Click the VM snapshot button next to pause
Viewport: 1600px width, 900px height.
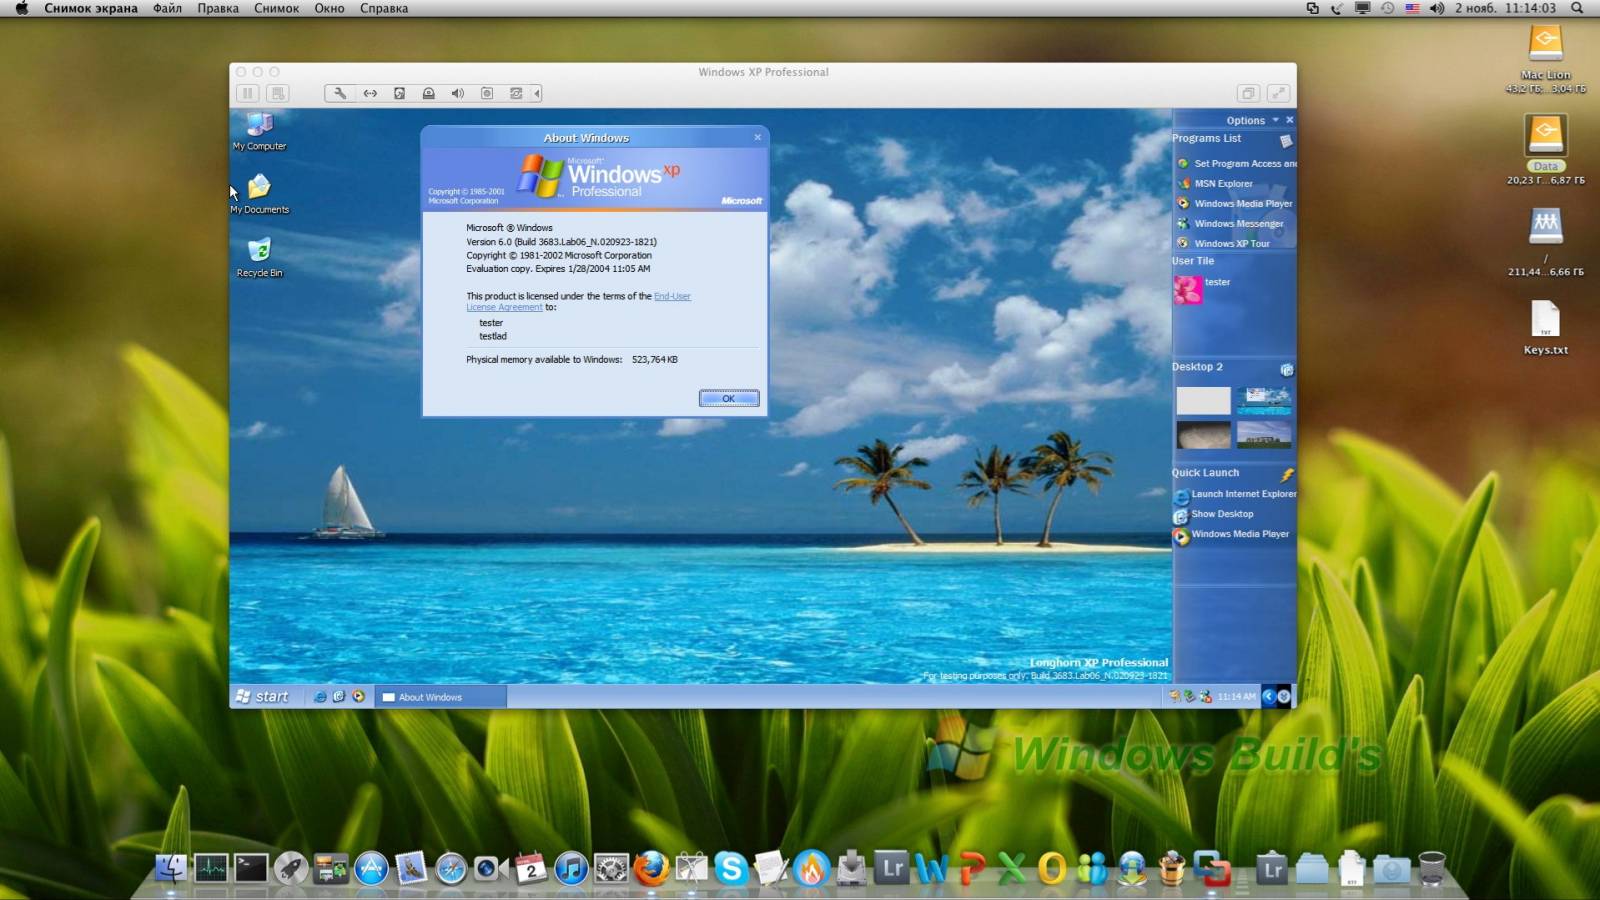pyautogui.click(x=278, y=93)
